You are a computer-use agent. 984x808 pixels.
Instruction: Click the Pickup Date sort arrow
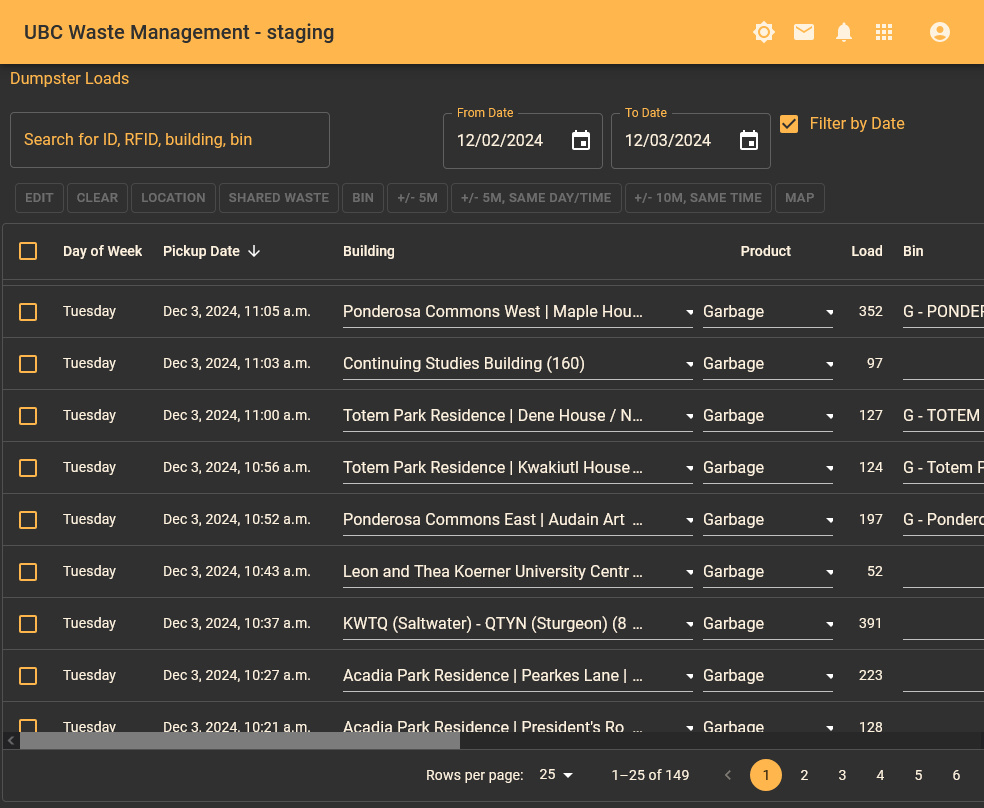coord(254,251)
